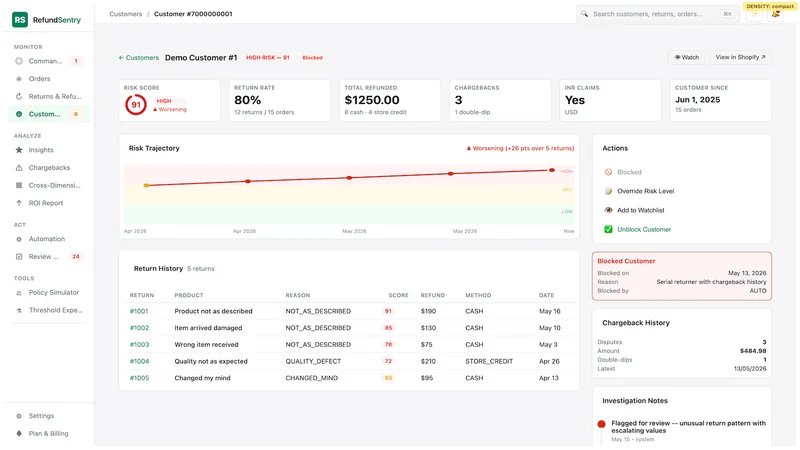Click the first orange point on Risk Trajectory
The height and width of the screenshot is (450, 800).
[x=146, y=186]
